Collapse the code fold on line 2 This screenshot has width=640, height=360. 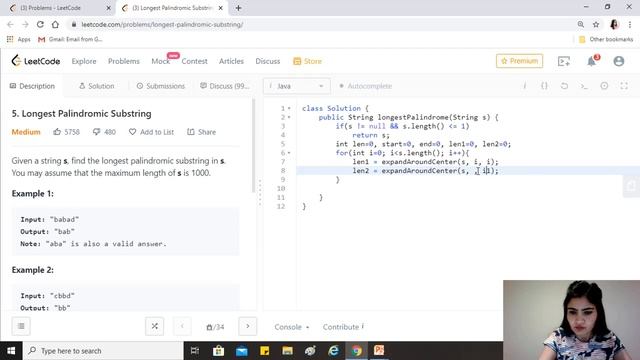(289, 118)
